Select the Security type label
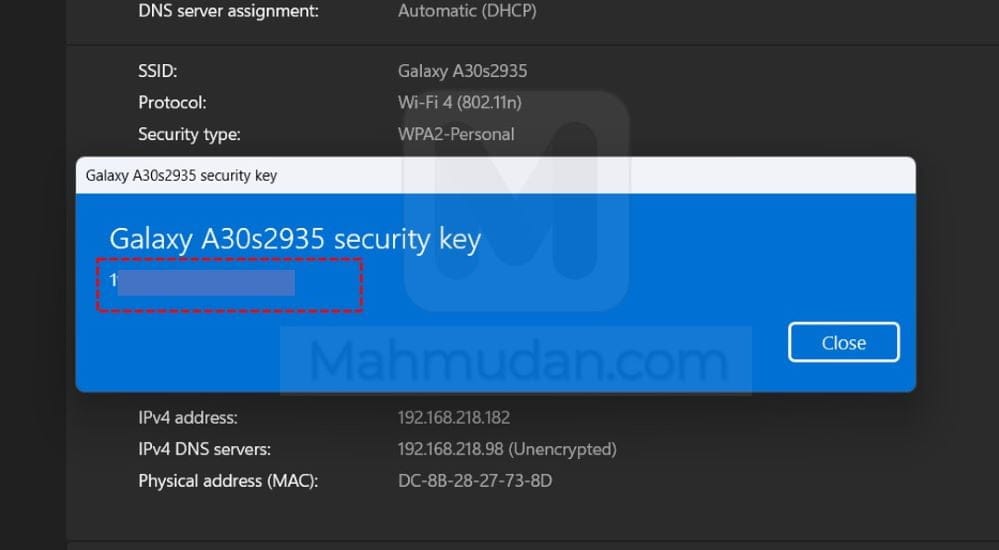Viewport: 999px width, 550px height. [189, 133]
